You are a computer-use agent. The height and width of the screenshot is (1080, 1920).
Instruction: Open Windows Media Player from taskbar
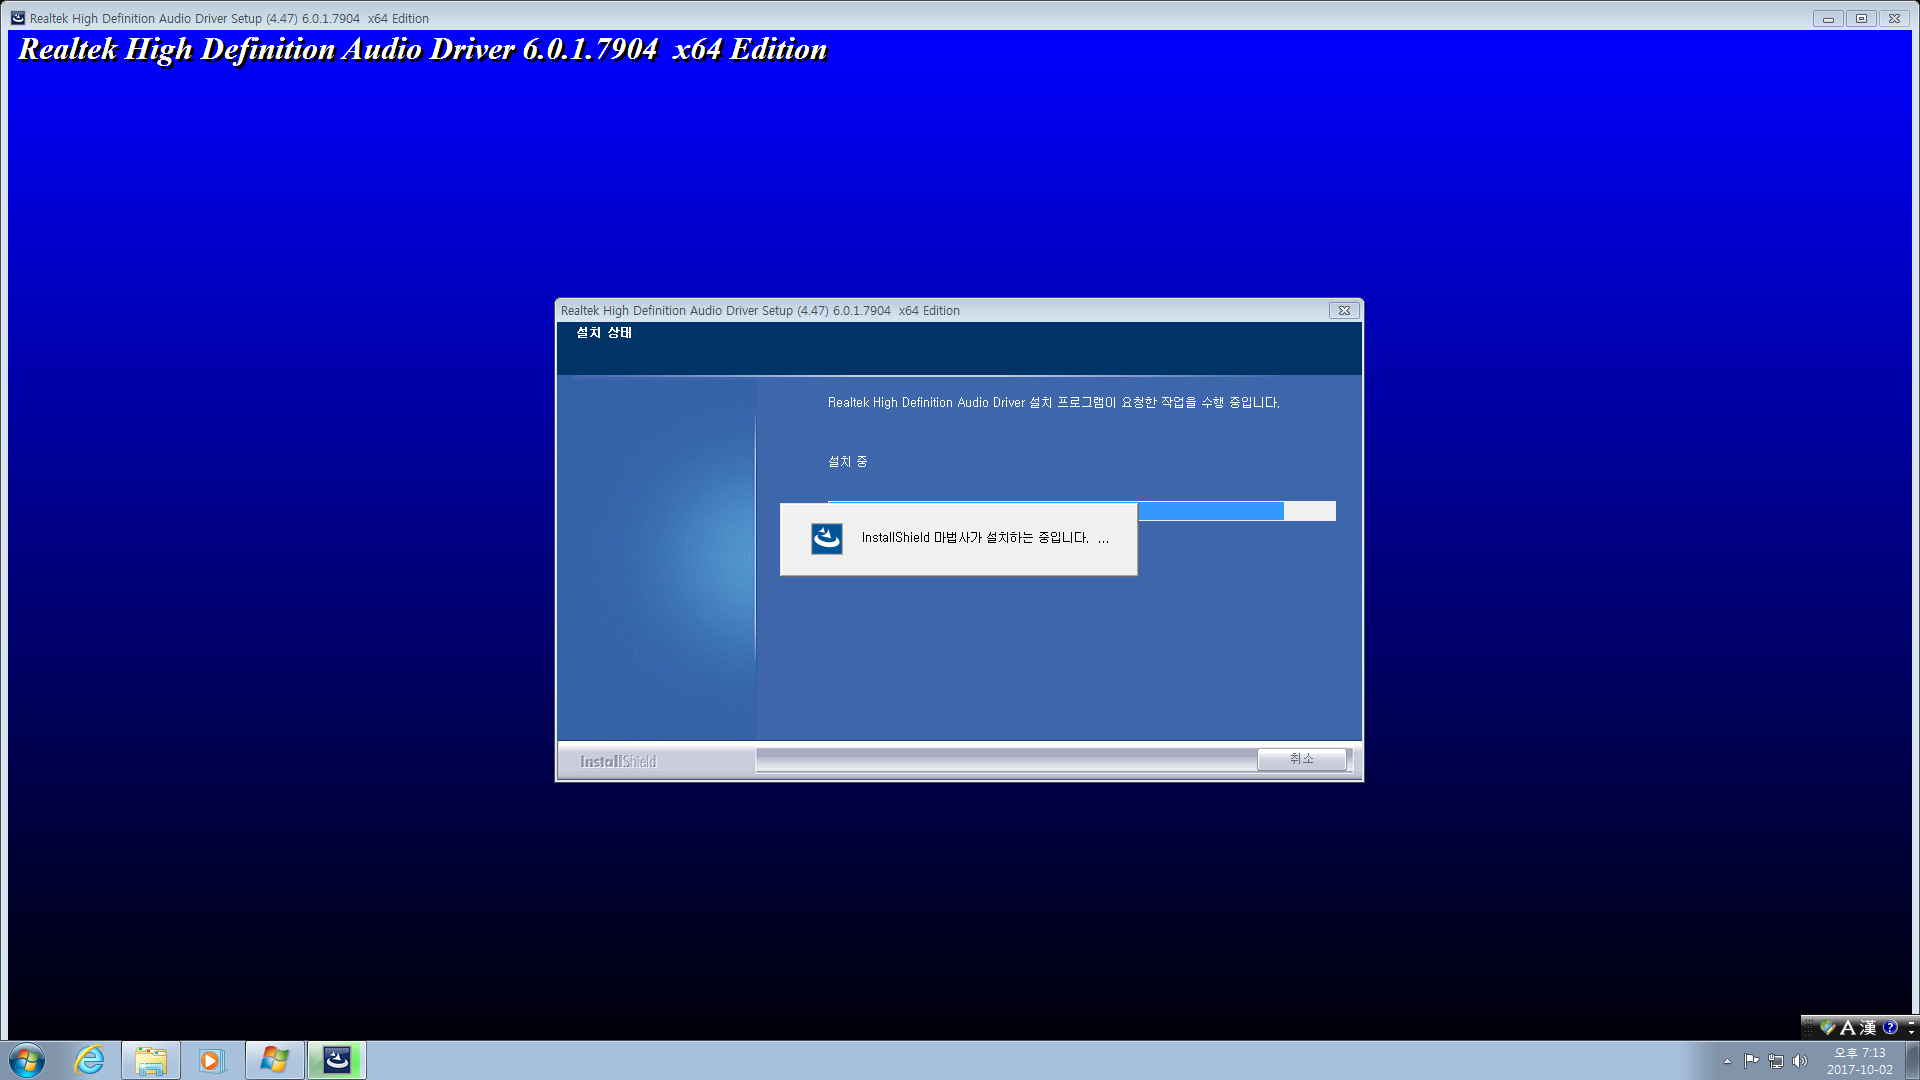[x=211, y=1060]
